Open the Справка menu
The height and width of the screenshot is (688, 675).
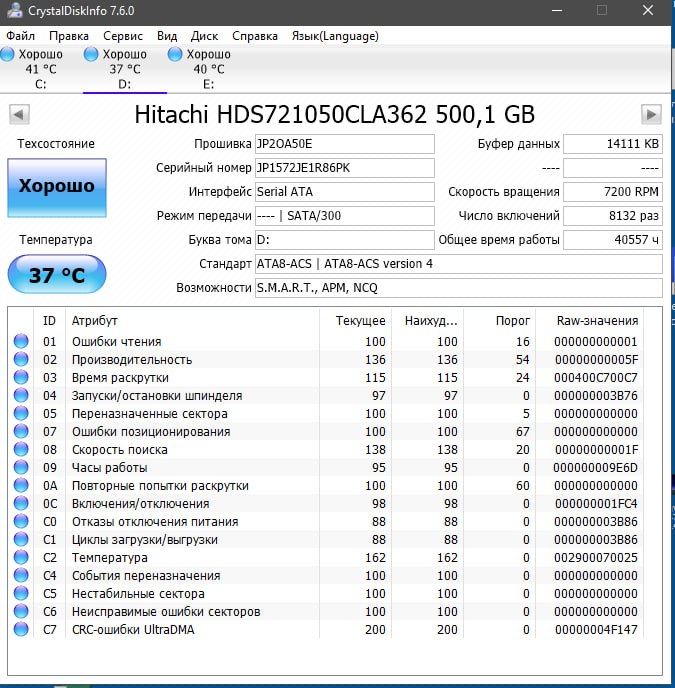pos(255,36)
